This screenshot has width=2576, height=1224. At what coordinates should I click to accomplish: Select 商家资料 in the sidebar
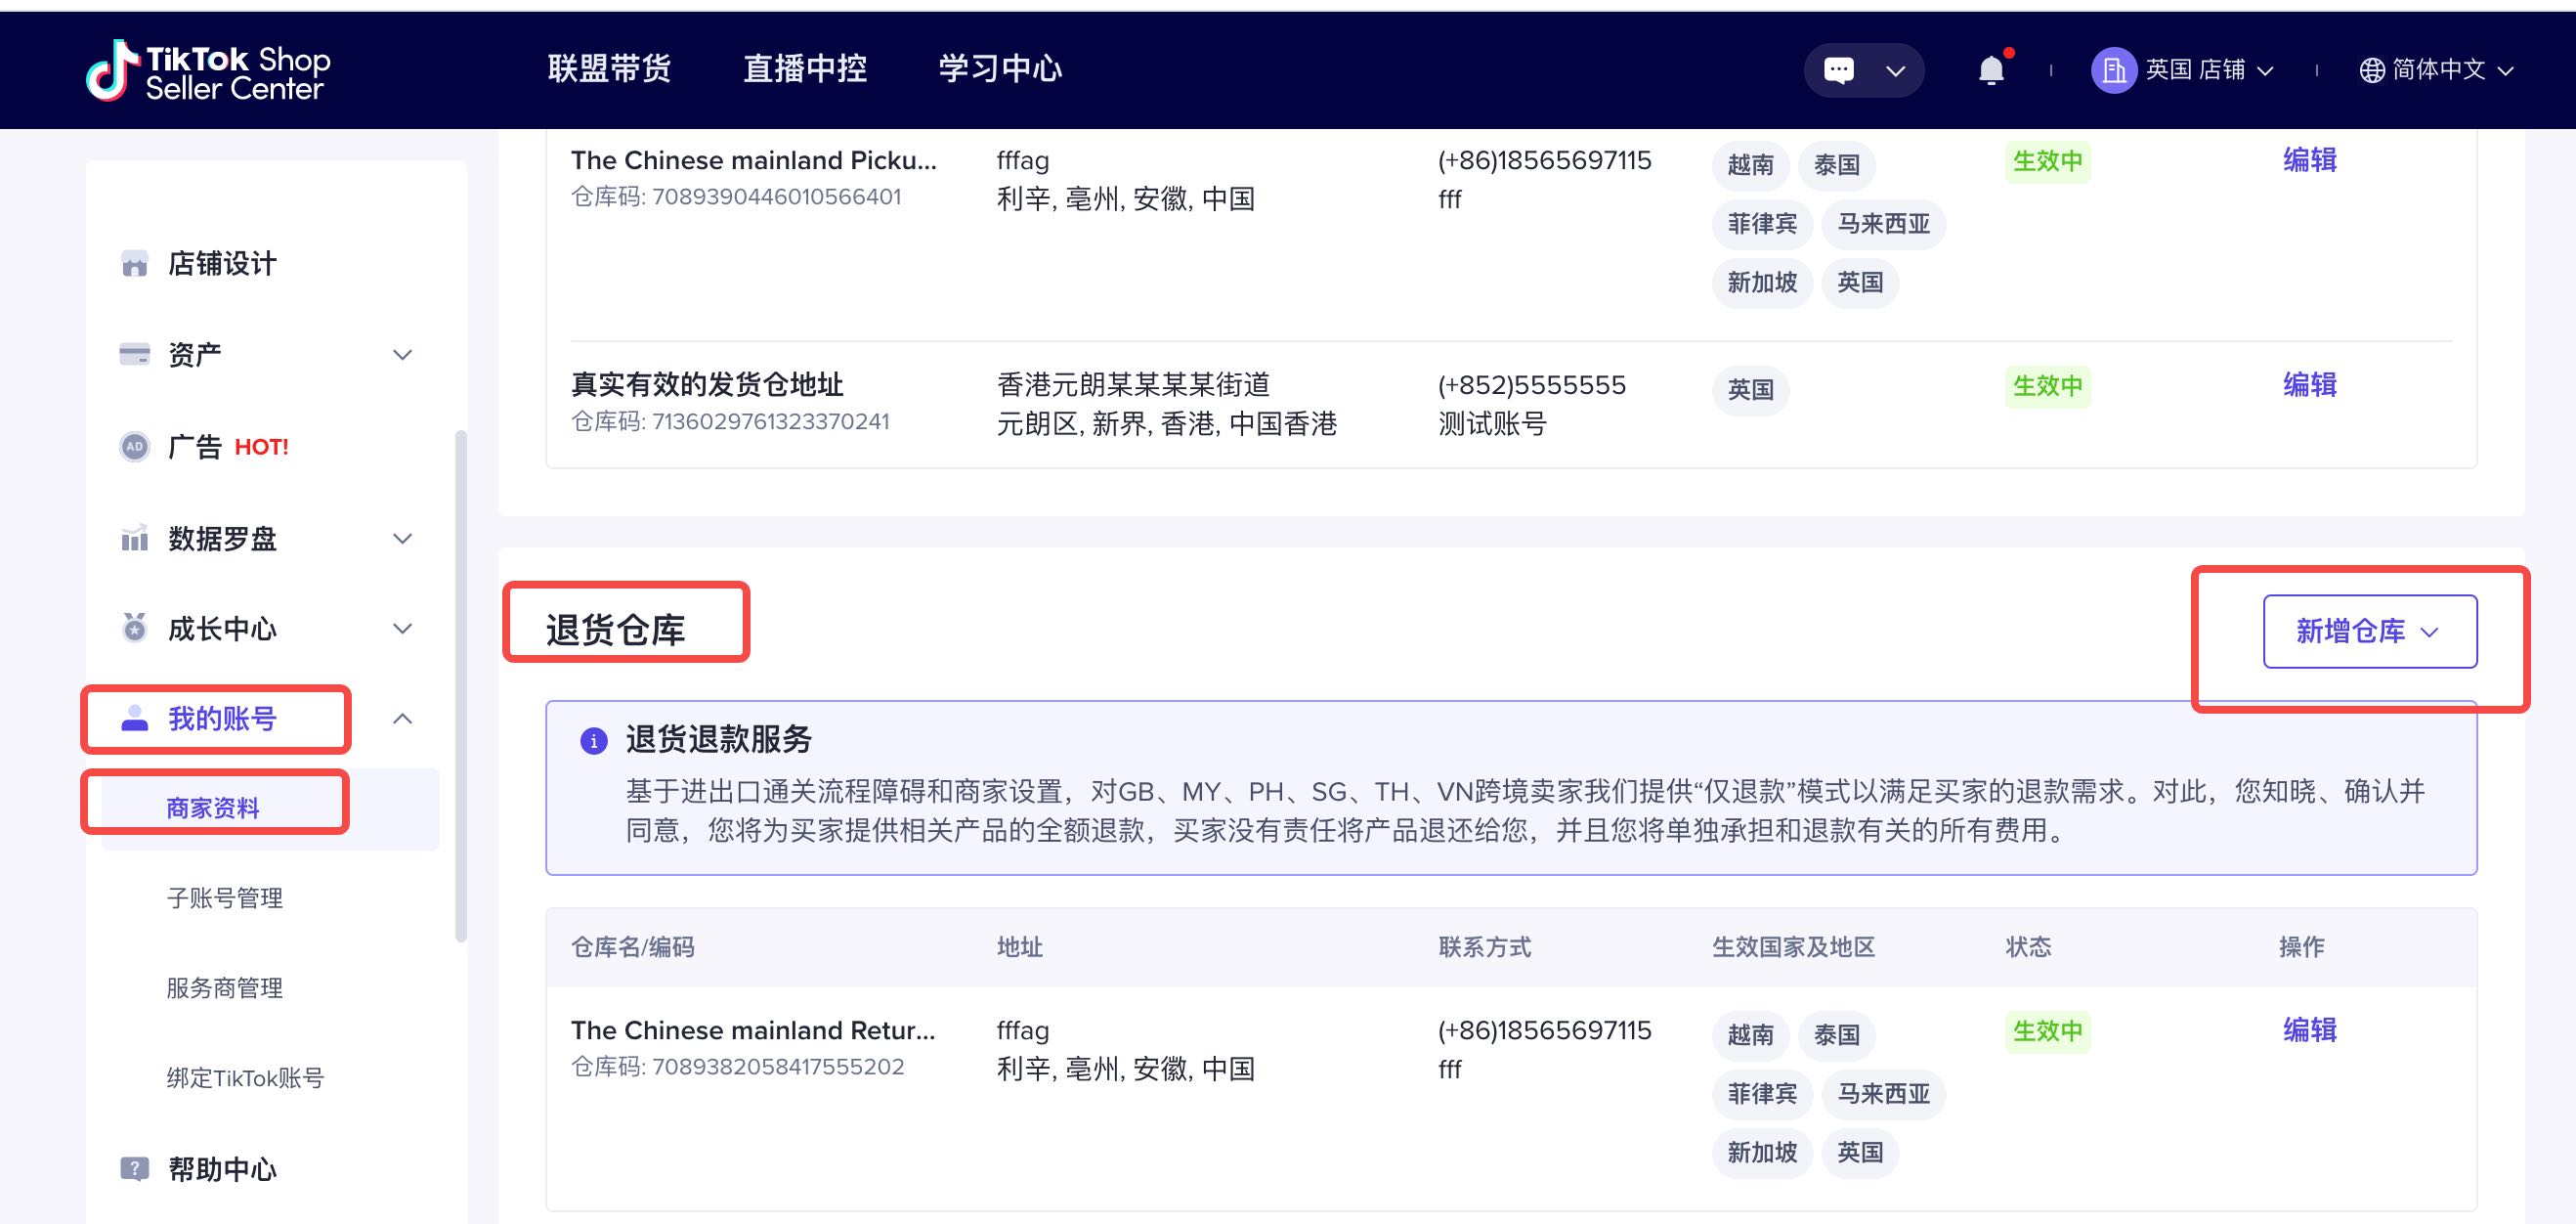pos(213,808)
